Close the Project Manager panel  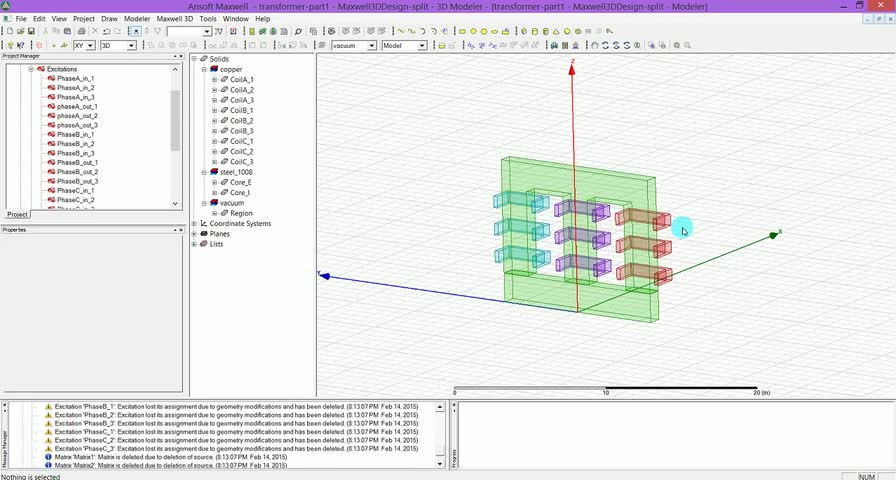(x=182, y=56)
